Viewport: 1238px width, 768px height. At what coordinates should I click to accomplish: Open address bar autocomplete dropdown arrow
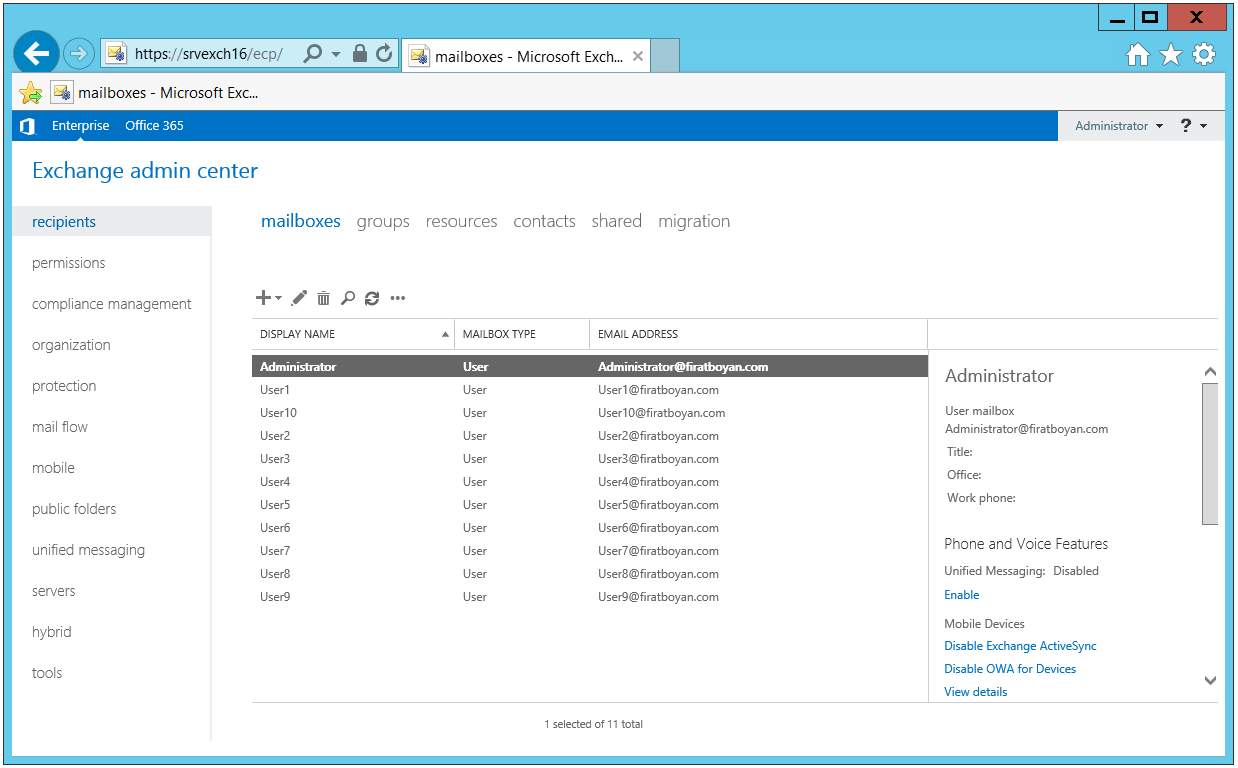[x=336, y=54]
